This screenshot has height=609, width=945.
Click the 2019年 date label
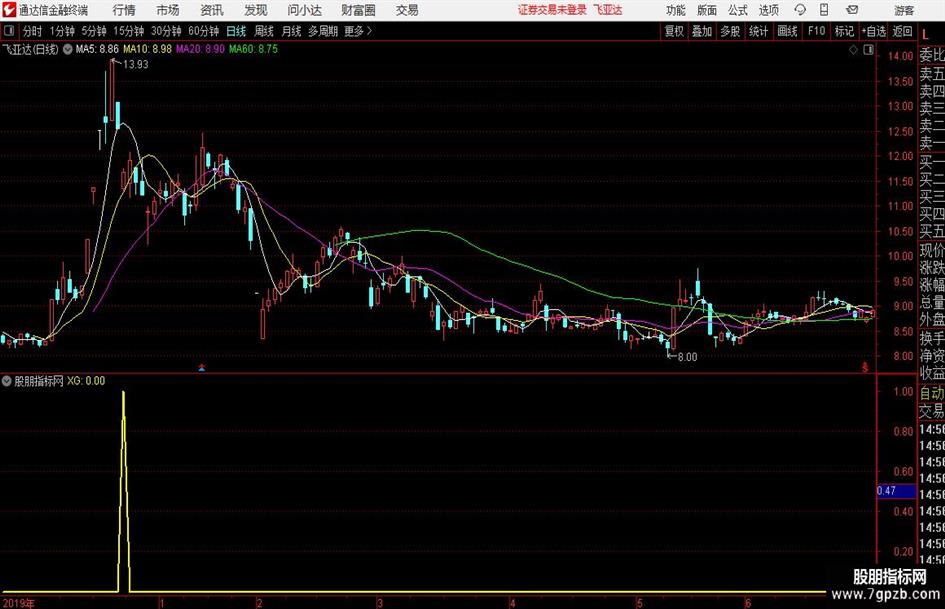click(18, 603)
